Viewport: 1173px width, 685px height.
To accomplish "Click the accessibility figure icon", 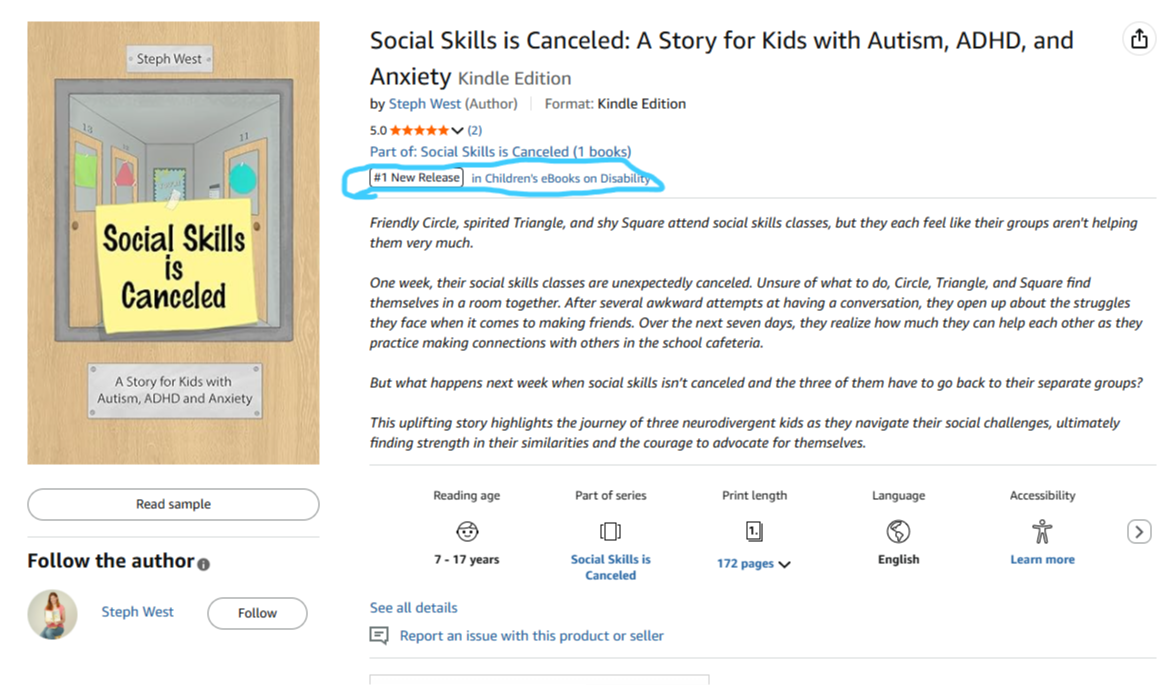I will [x=1042, y=530].
